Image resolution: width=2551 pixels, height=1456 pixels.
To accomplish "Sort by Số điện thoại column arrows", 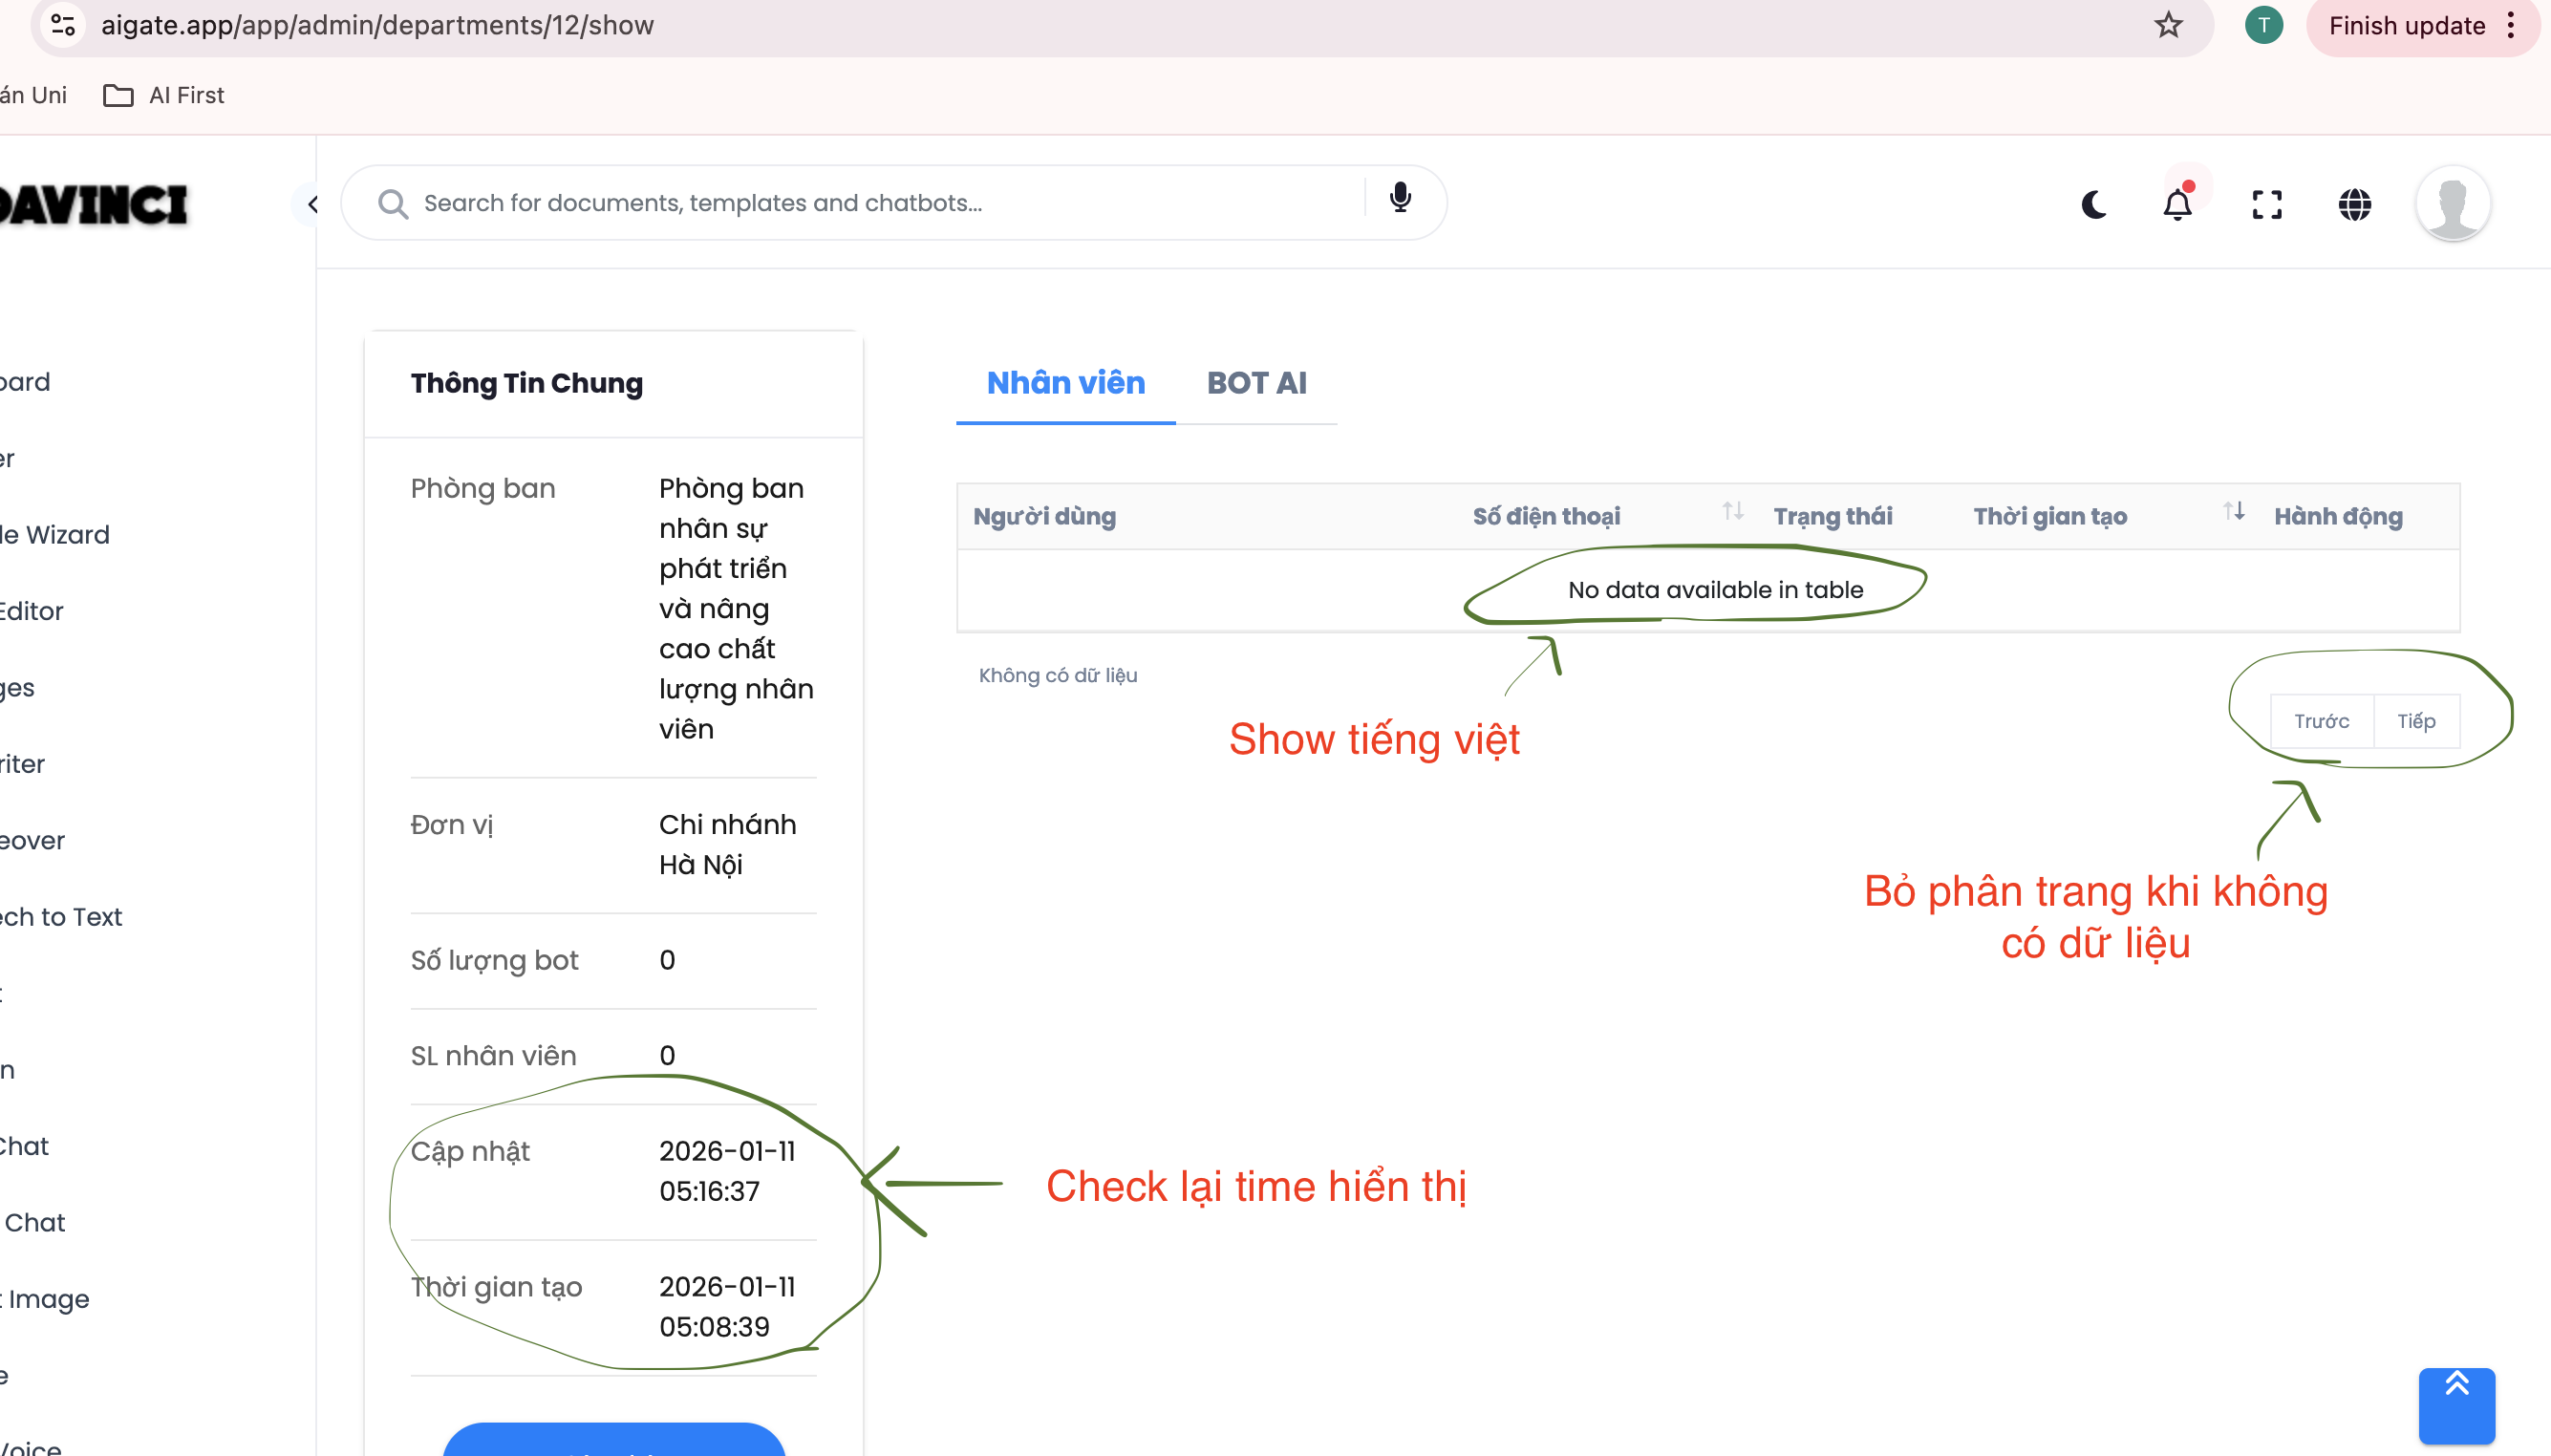I will tap(1732, 512).
